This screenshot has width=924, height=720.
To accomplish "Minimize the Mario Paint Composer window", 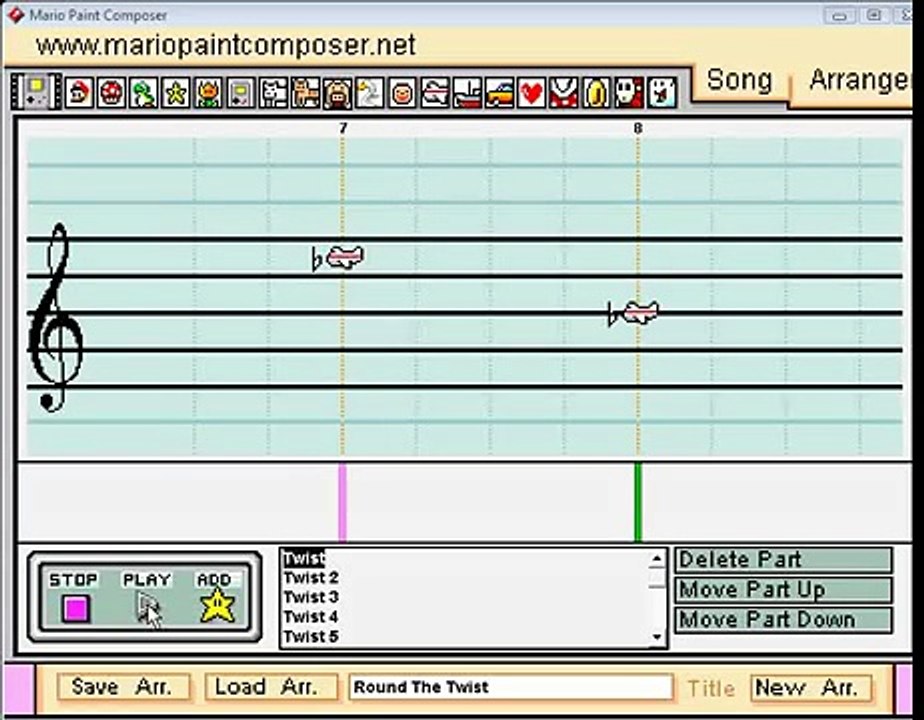I will [839, 15].
